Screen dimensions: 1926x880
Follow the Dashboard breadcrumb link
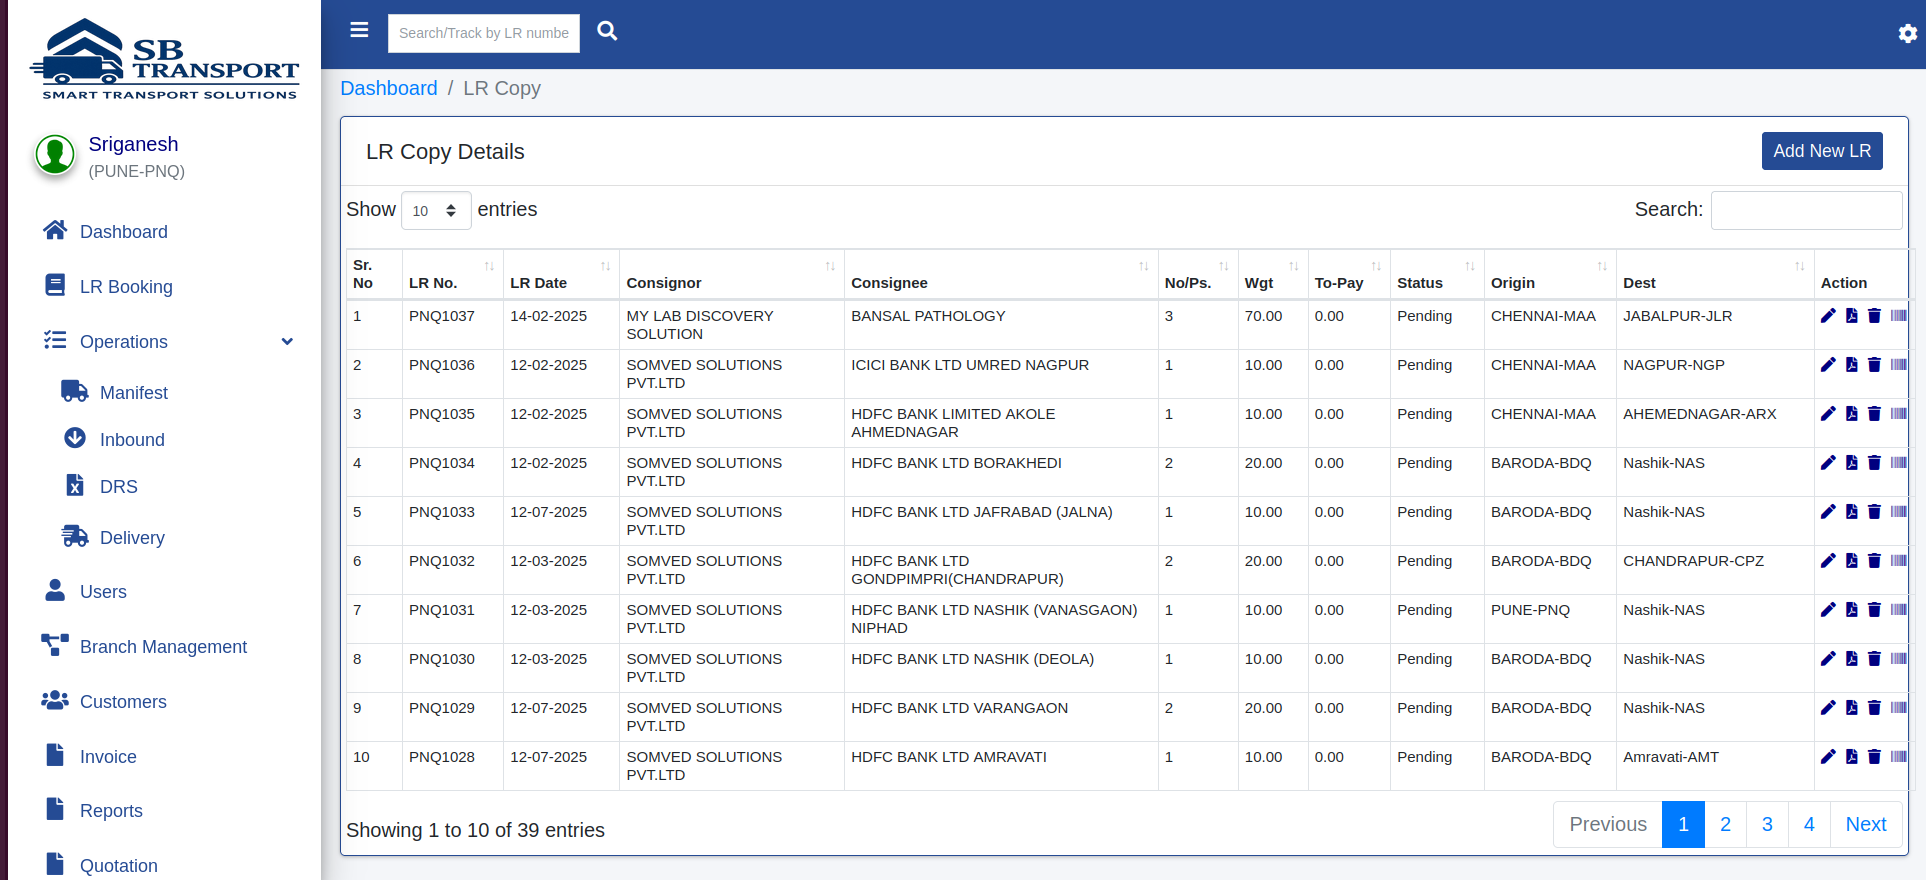(389, 88)
